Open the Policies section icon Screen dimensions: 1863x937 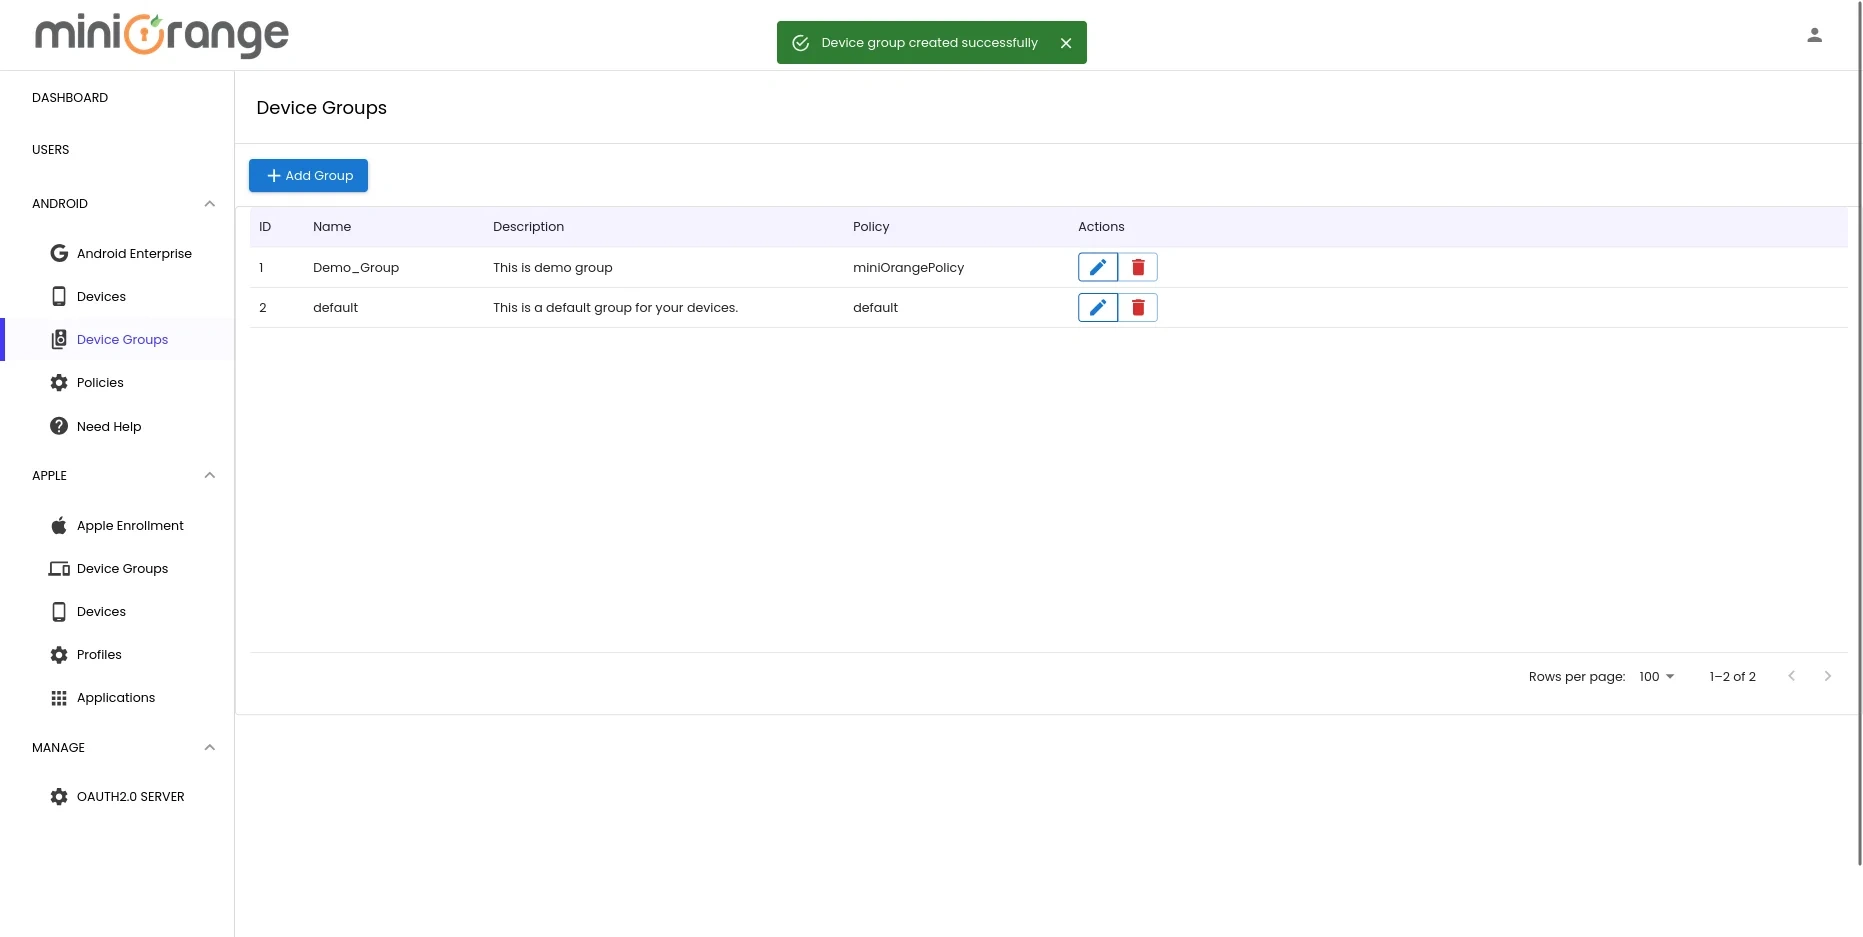[59, 382]
